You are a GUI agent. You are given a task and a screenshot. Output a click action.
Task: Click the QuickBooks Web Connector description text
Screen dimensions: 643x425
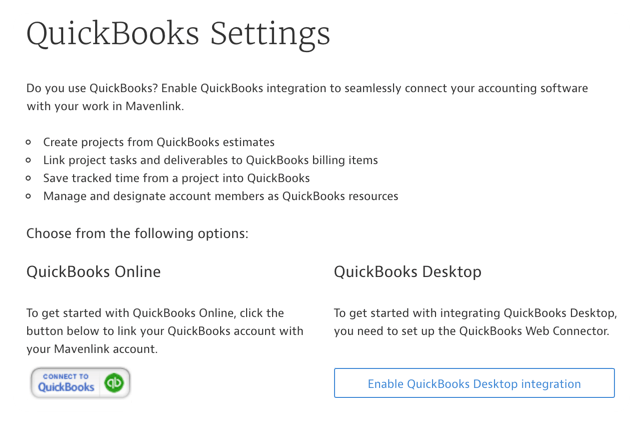(x=471, y=322)
